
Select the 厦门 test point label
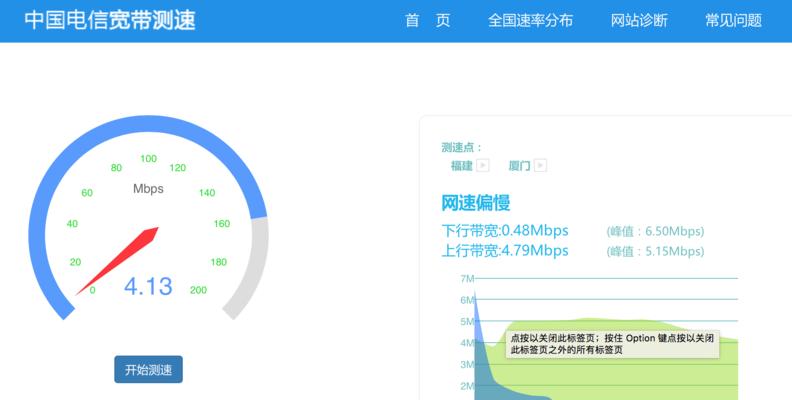[519, 166]
